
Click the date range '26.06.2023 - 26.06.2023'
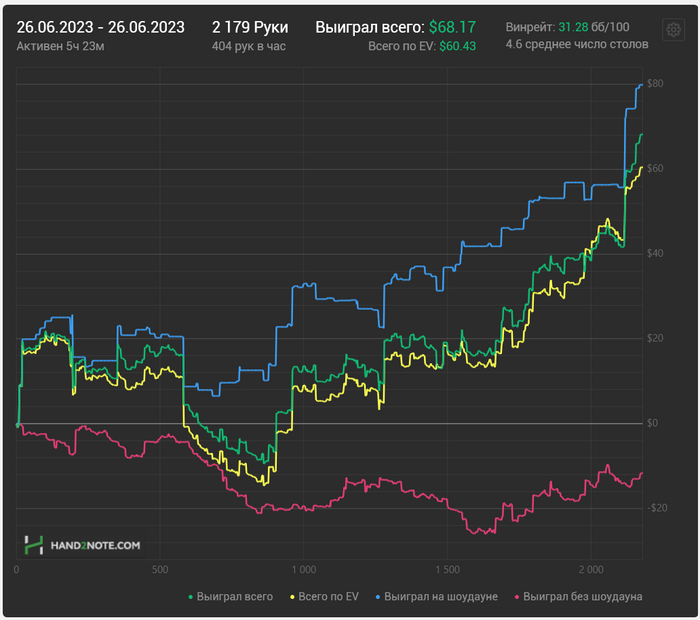point(100,27)
